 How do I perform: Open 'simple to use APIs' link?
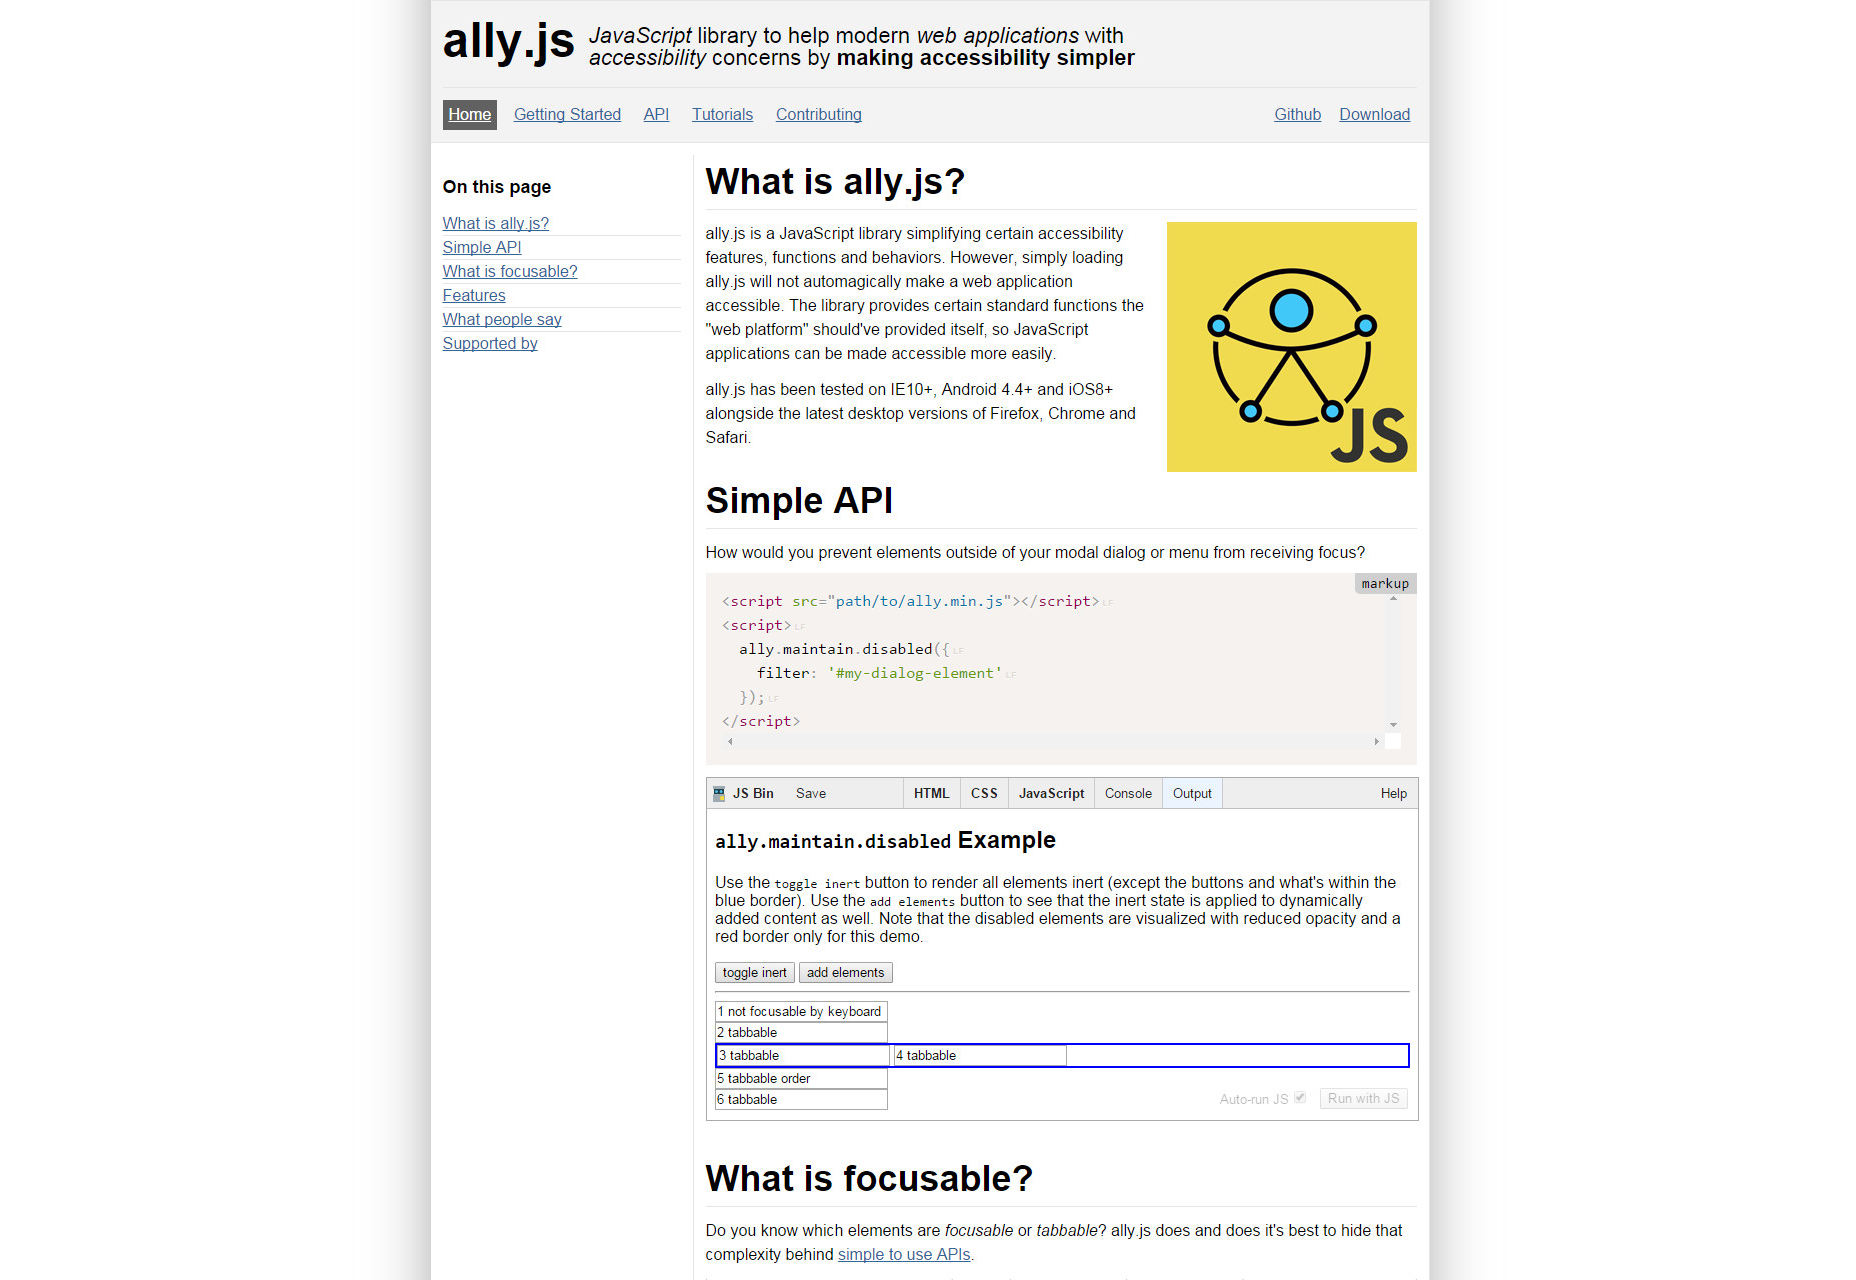click(904, 1255)
